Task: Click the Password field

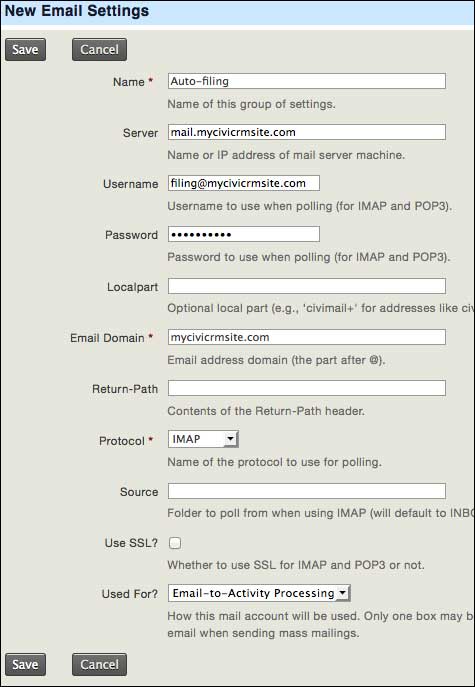Action: coord(244,234)
